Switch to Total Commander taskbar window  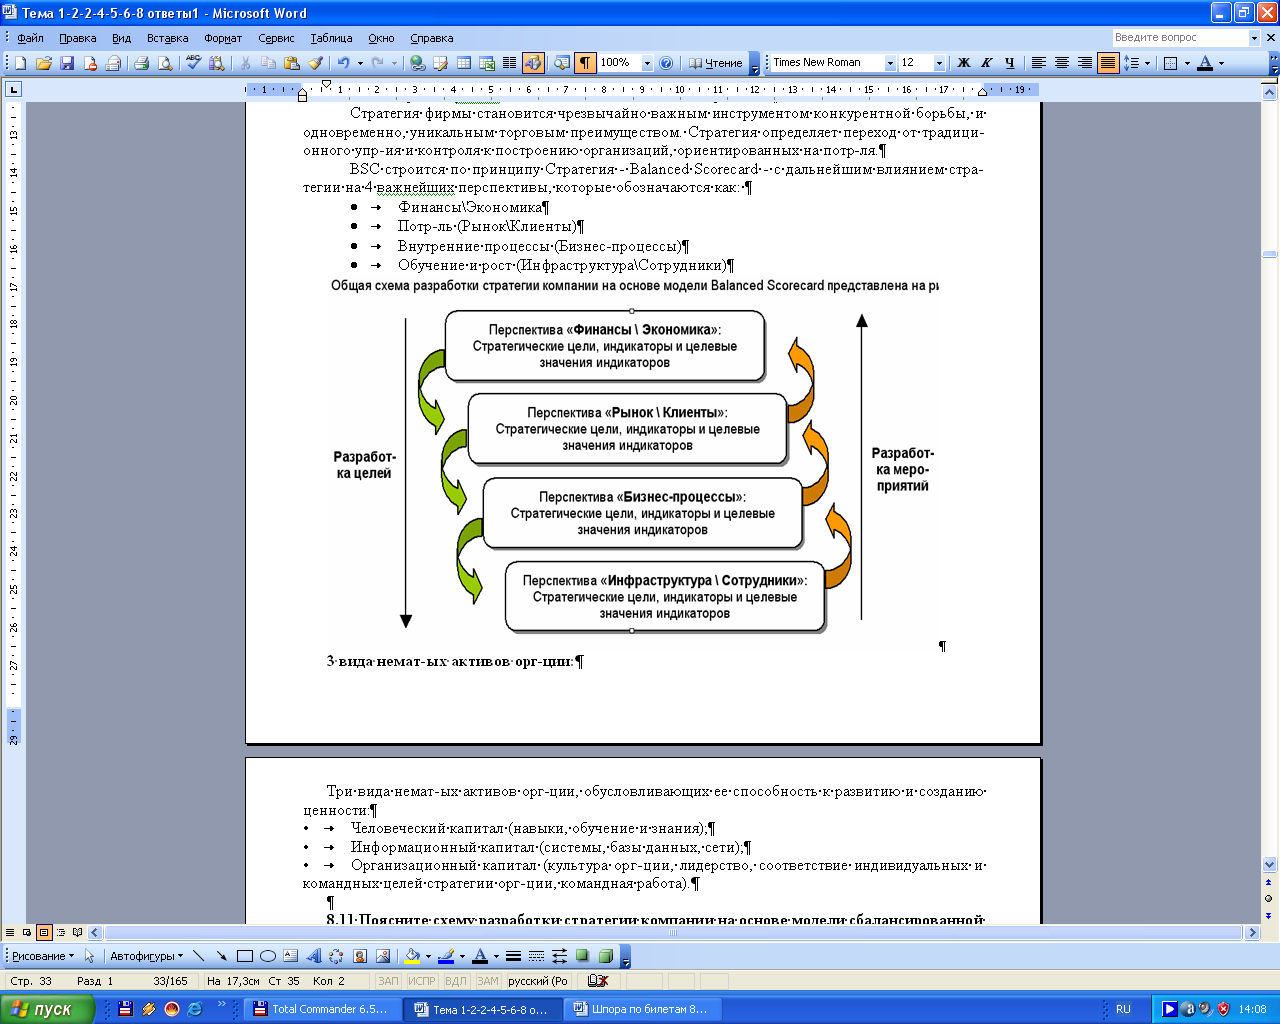(x=323, y=1009)
